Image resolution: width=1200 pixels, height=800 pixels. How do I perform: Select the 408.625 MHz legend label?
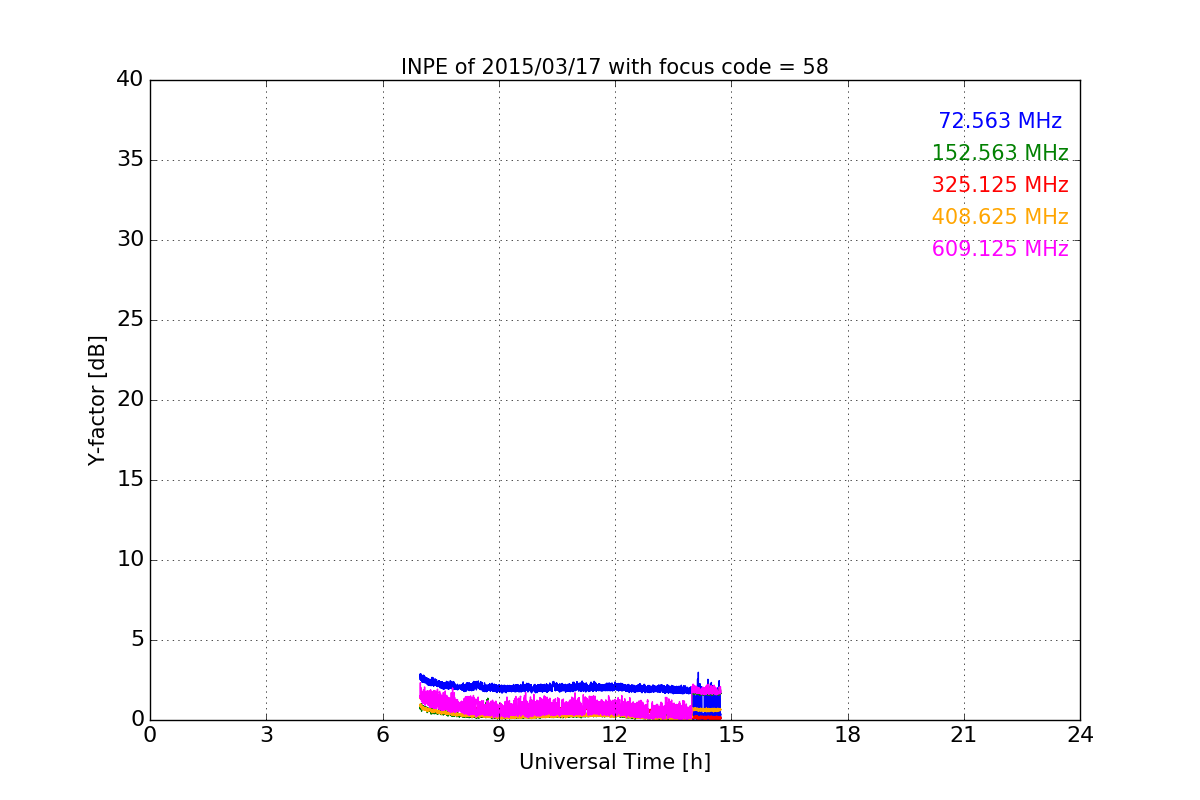click(1000, 217)
